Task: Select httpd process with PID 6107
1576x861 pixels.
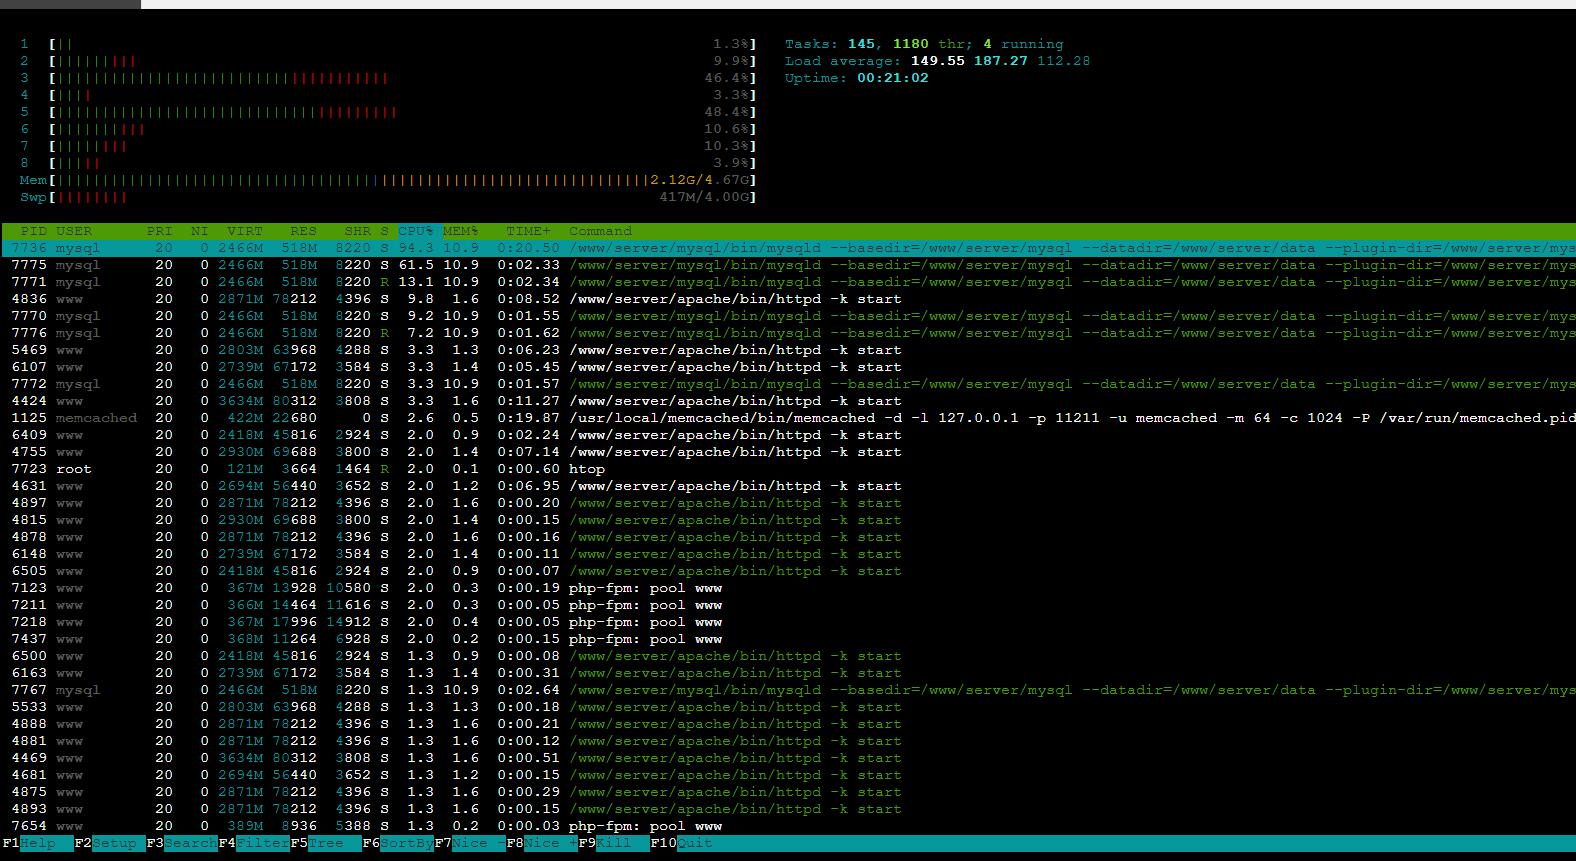Action: click(788, 367)
